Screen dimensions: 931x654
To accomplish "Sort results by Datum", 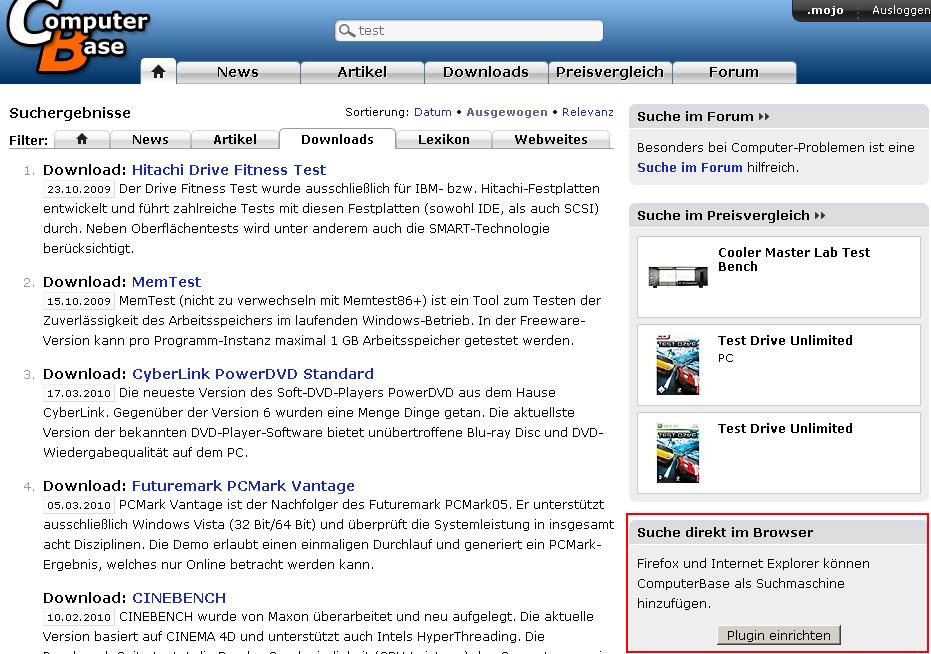I will (x=433, y=112).
